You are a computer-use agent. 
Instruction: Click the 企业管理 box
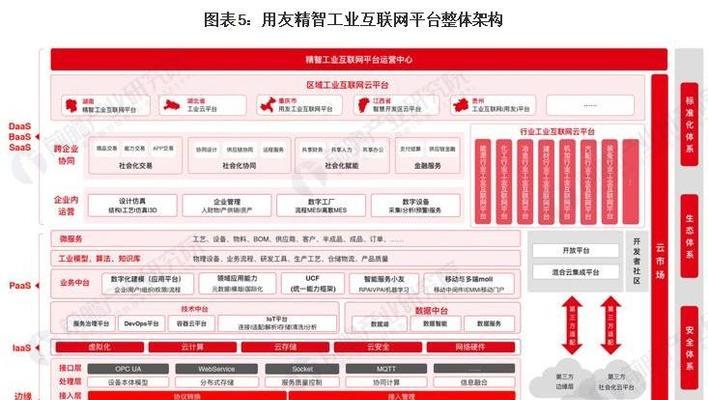[227, 205]
